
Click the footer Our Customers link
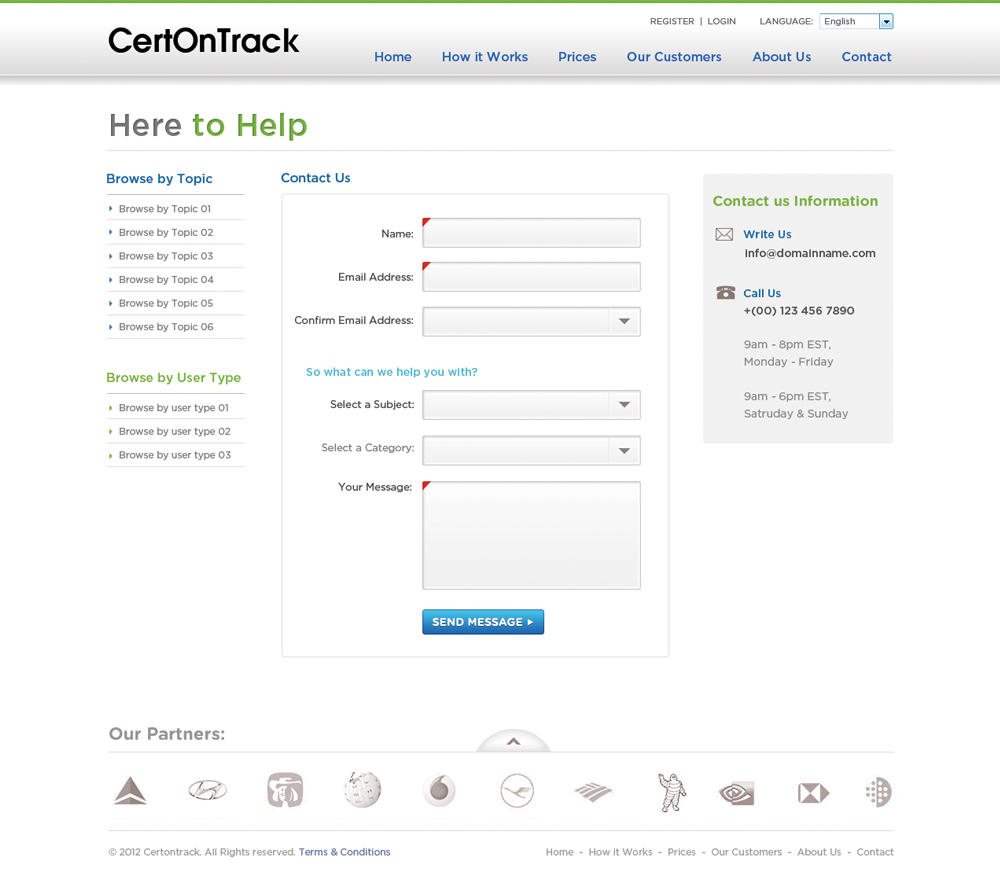746,852
